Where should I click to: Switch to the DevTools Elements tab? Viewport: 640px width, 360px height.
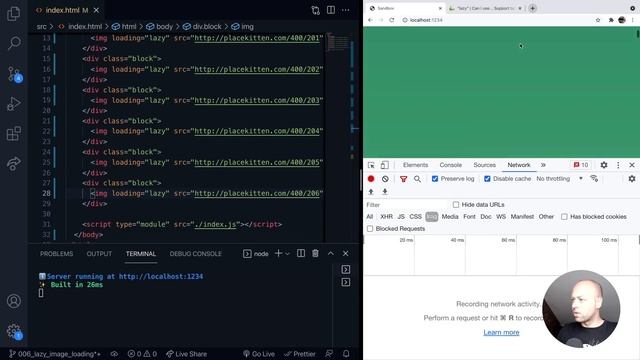tap(416, 165)
